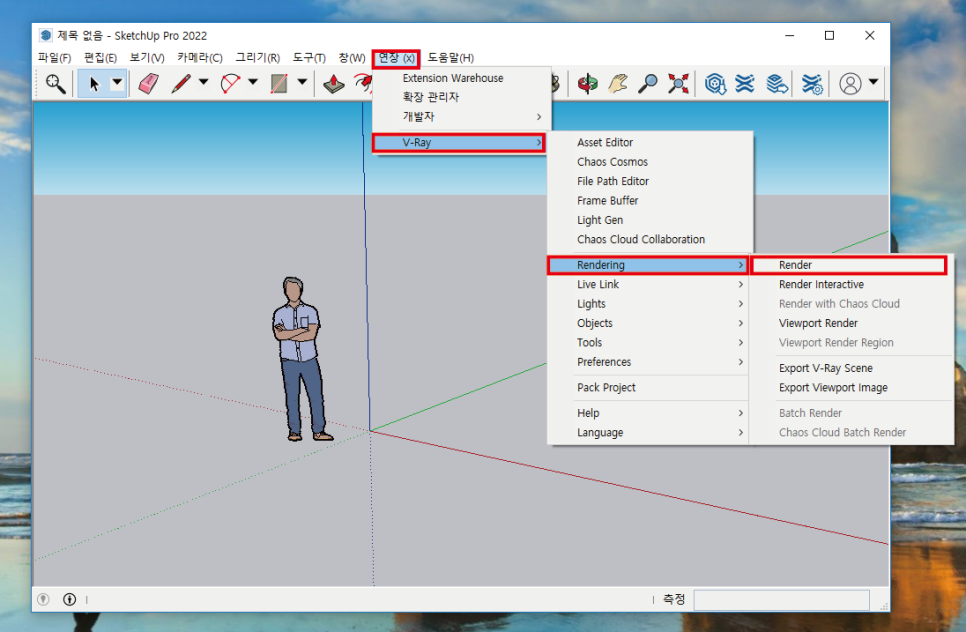This screenshot has height=632, width=966.
Task: Open Chaos Cosmos entry
Action: click(650, 162)
